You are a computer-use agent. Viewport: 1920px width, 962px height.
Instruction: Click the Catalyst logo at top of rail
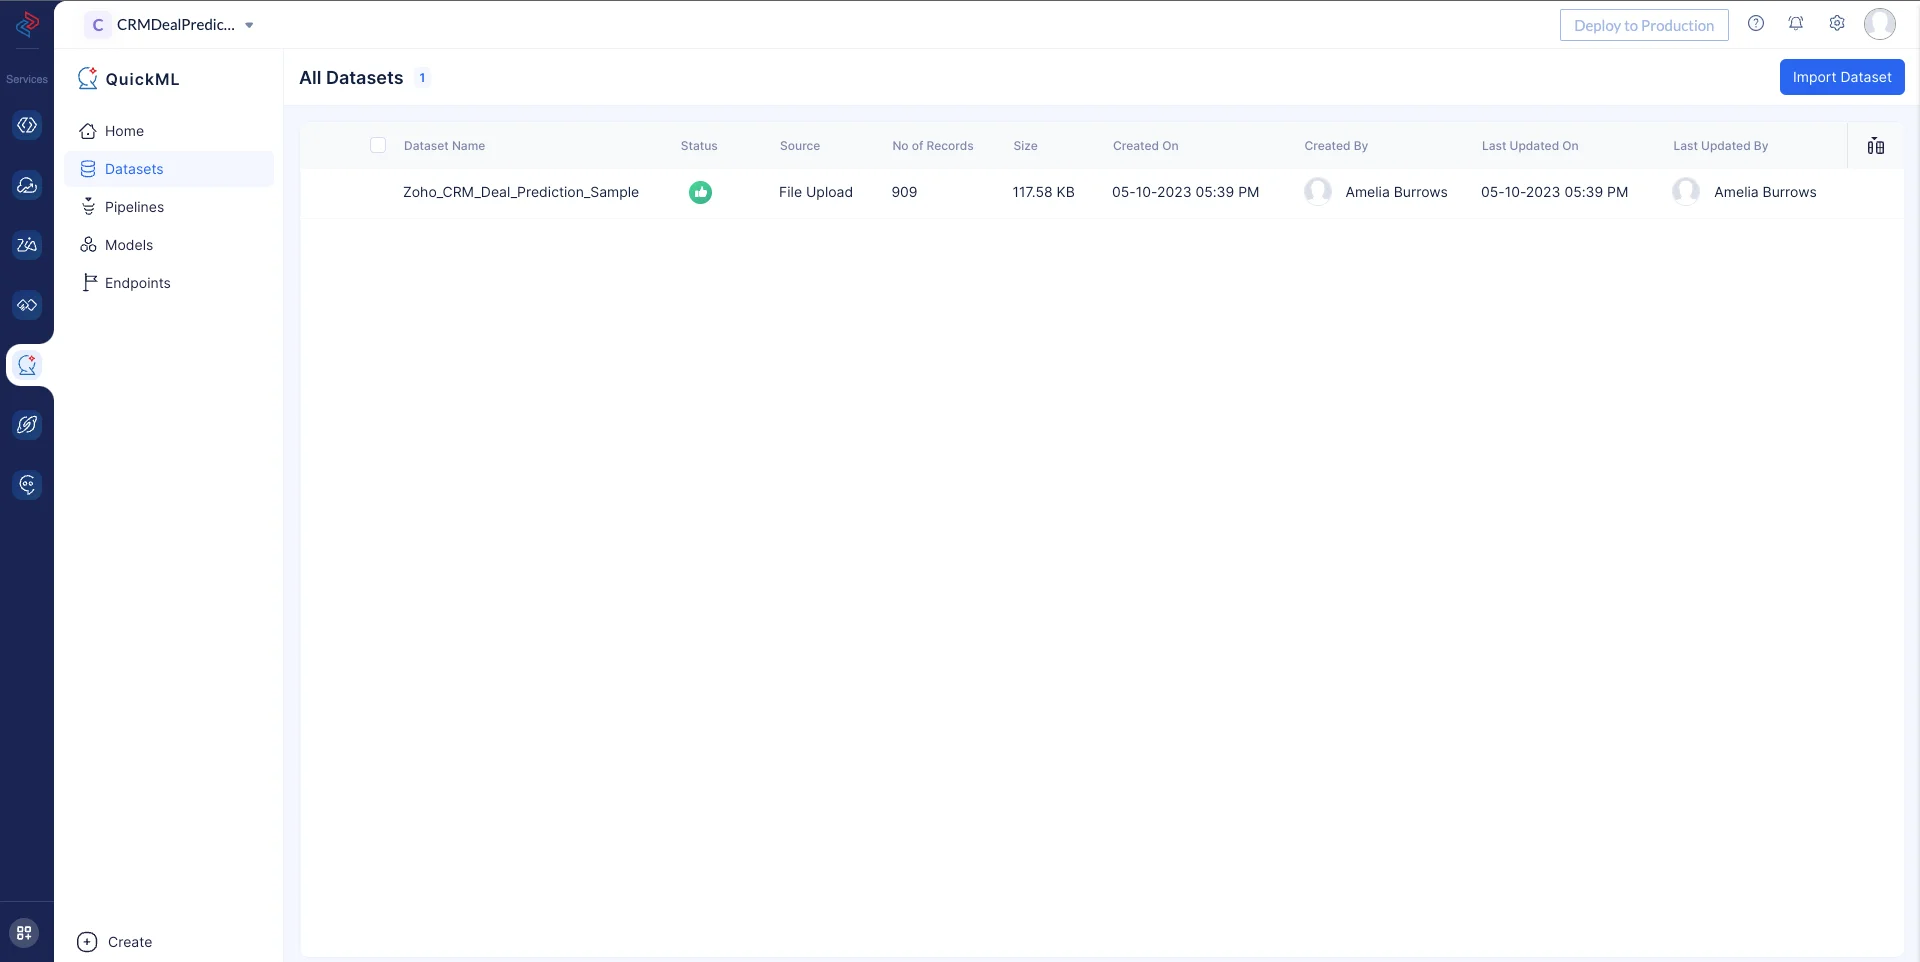tap(27, 24)
